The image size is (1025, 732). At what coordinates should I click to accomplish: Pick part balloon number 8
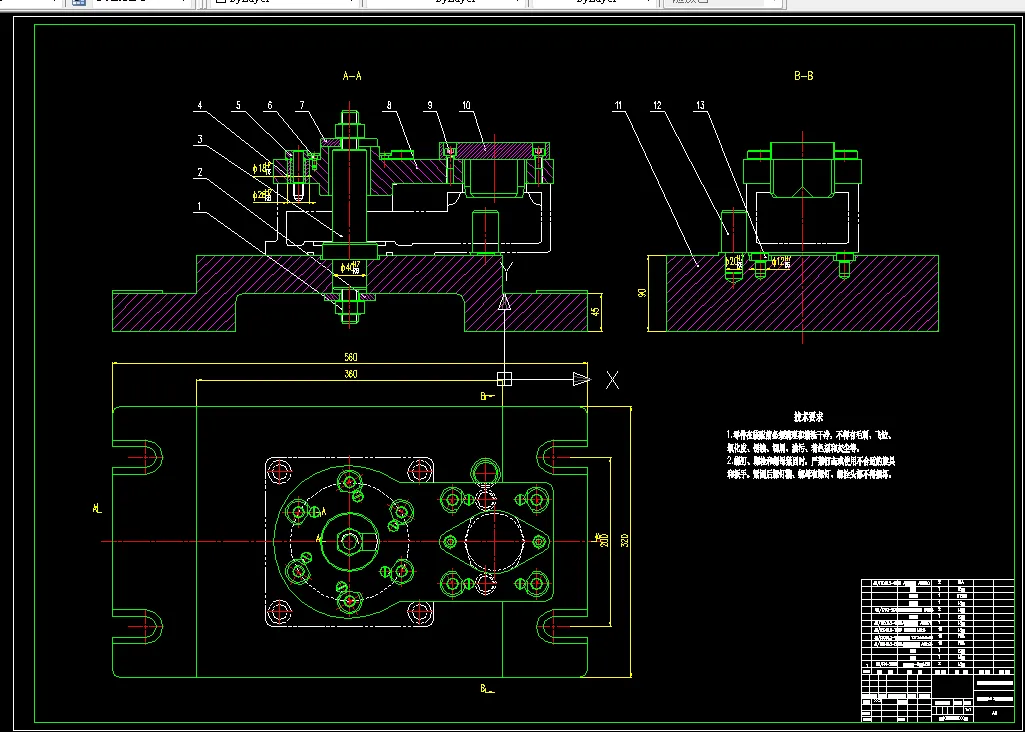tap(389, 105)
